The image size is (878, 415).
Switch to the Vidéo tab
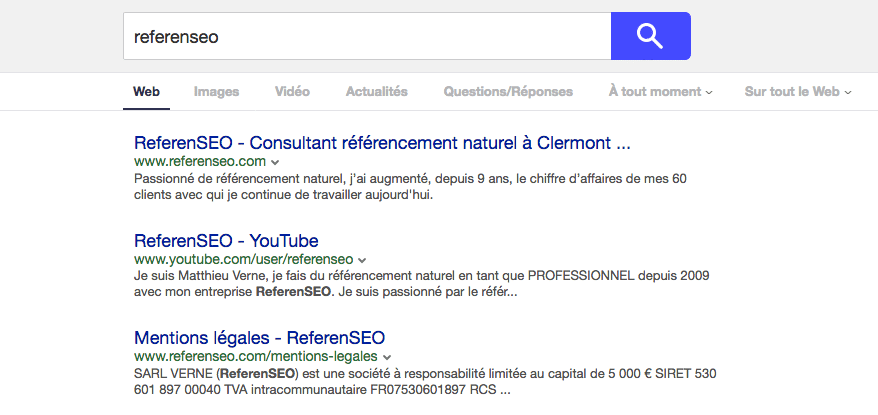292,91
